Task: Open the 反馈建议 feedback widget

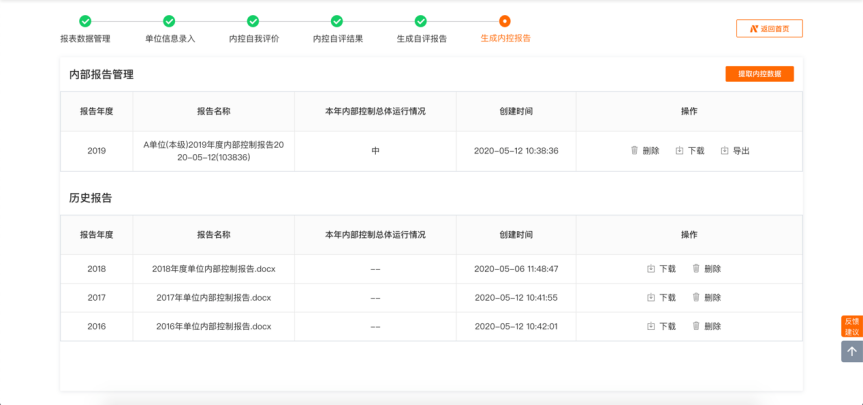Action: click(x=851, y=326)
